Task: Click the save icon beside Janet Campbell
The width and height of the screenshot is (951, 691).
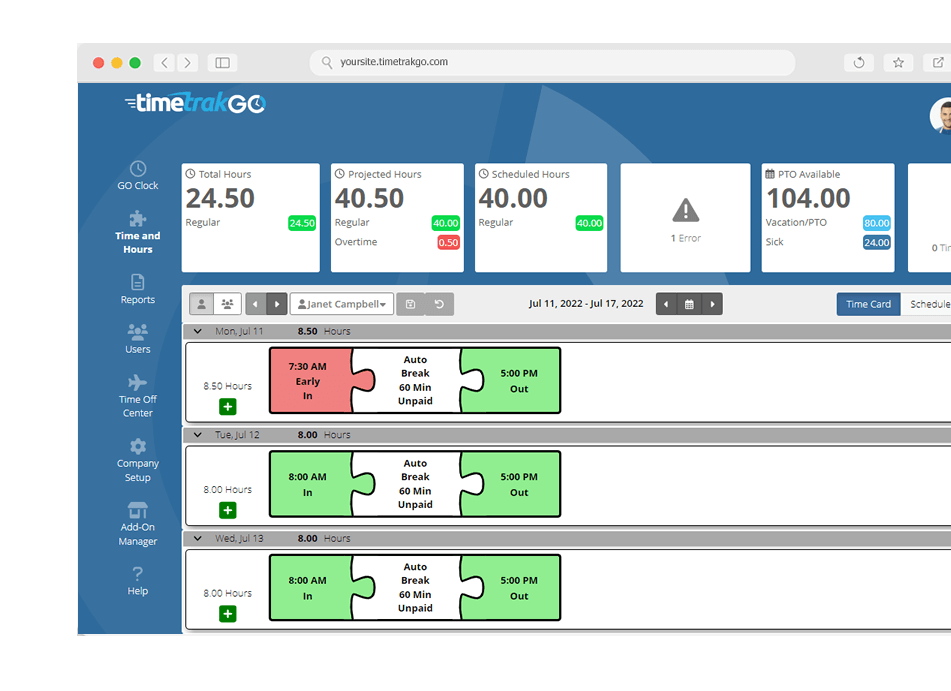Action: pos(411,304)
